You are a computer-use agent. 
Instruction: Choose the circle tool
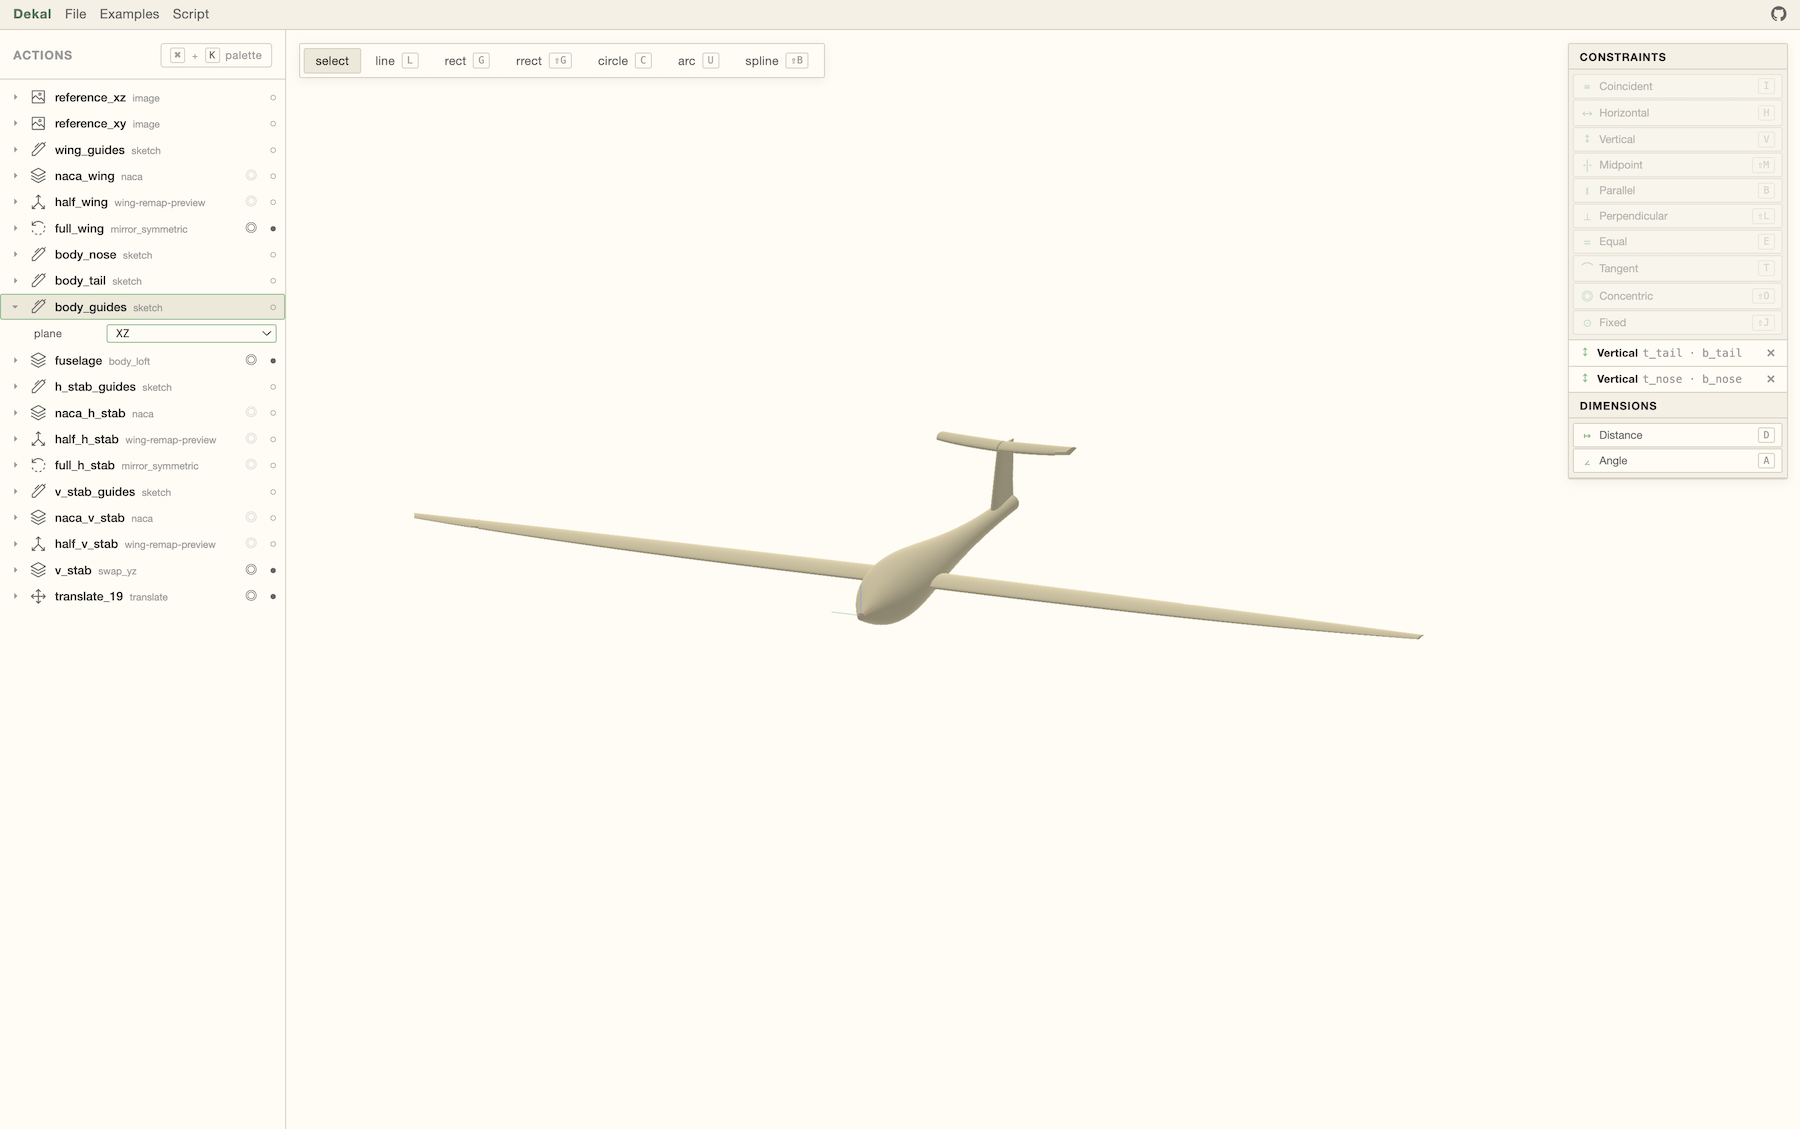point(625,61)
